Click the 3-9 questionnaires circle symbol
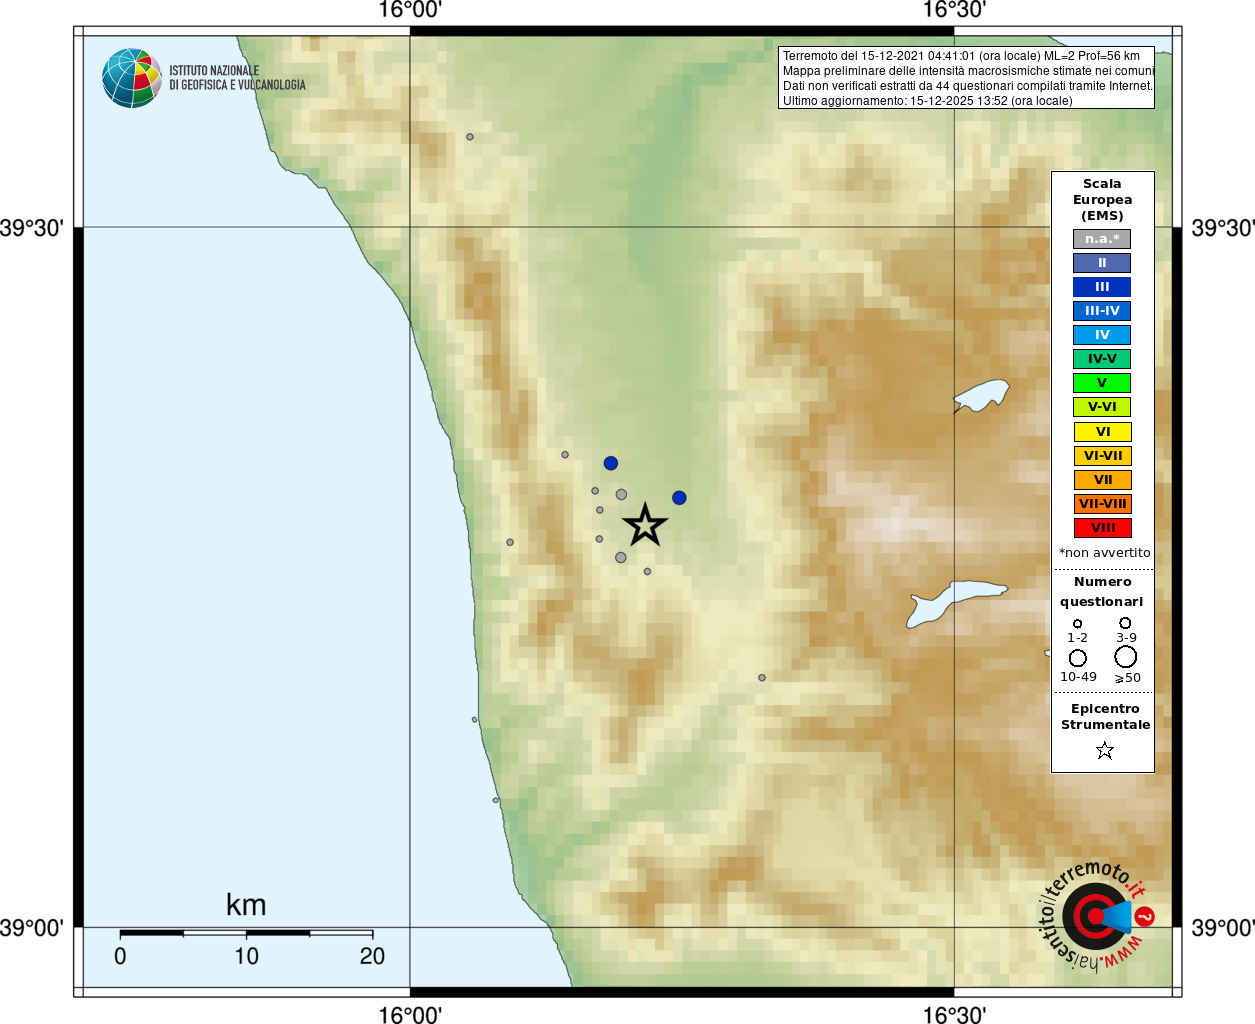 pyautogui.click(x=1125, y=623)
